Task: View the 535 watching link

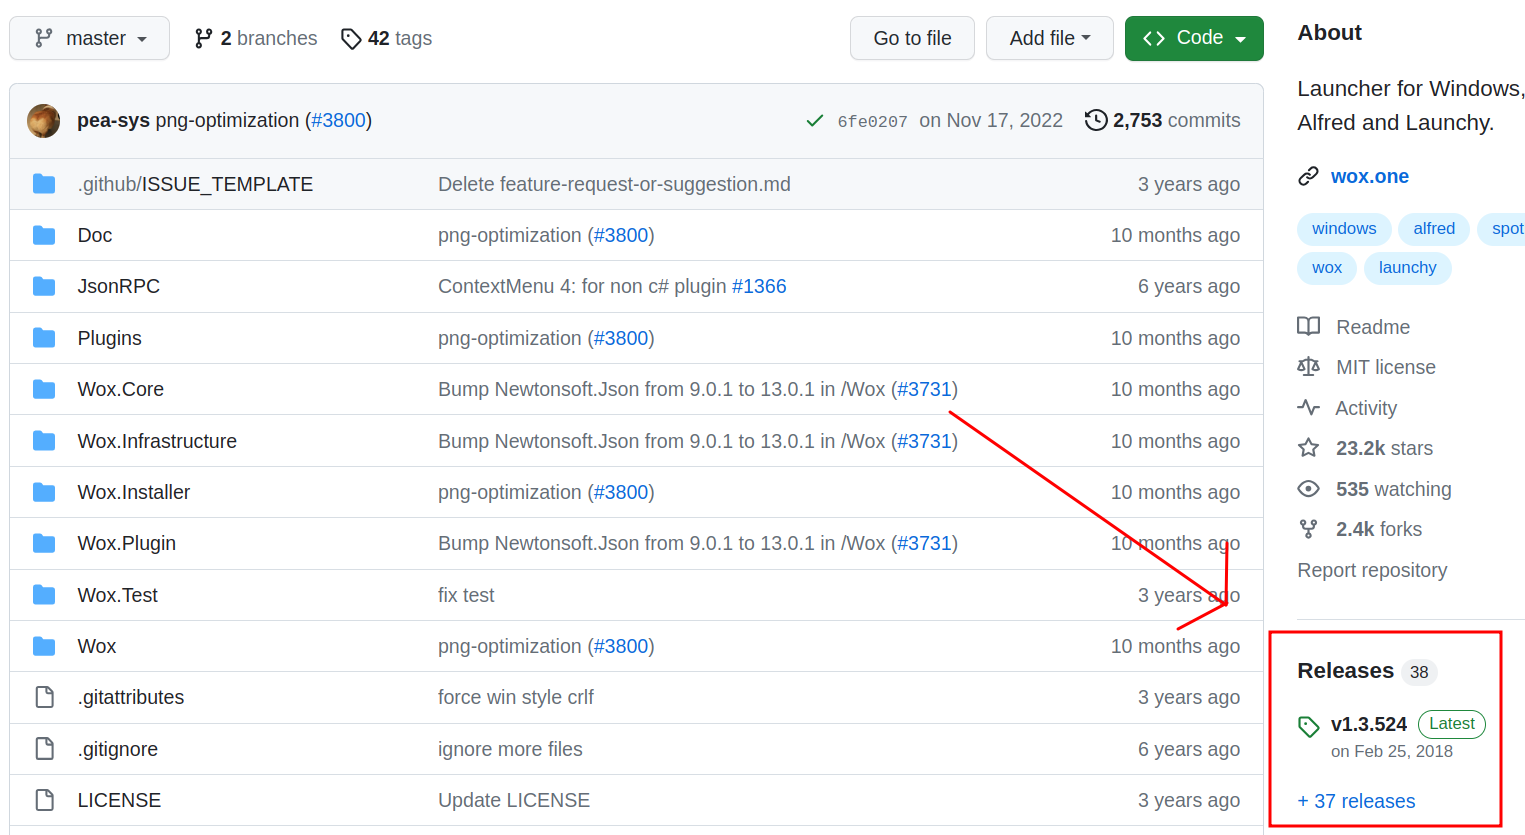Action: [x=1394, y=489]
